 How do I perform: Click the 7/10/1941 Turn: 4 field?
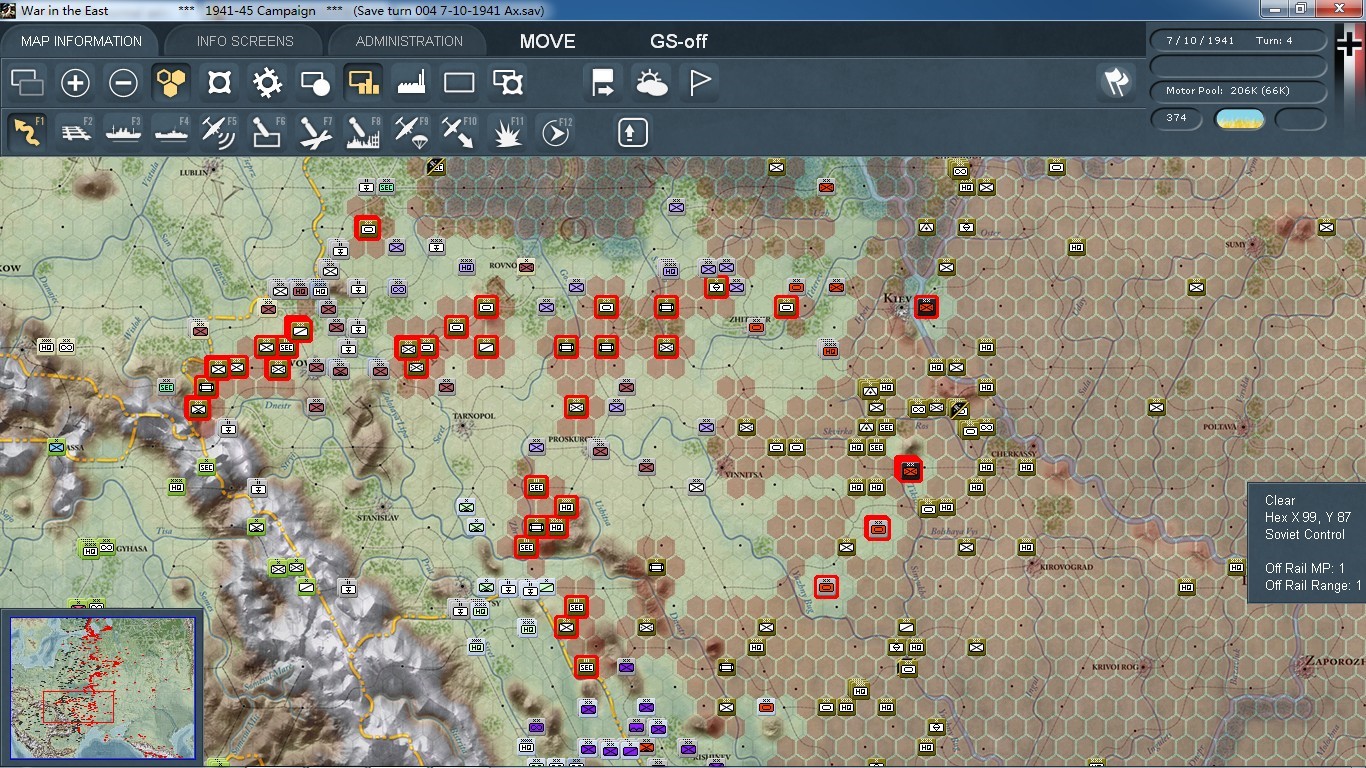(x=1239, y=41)
